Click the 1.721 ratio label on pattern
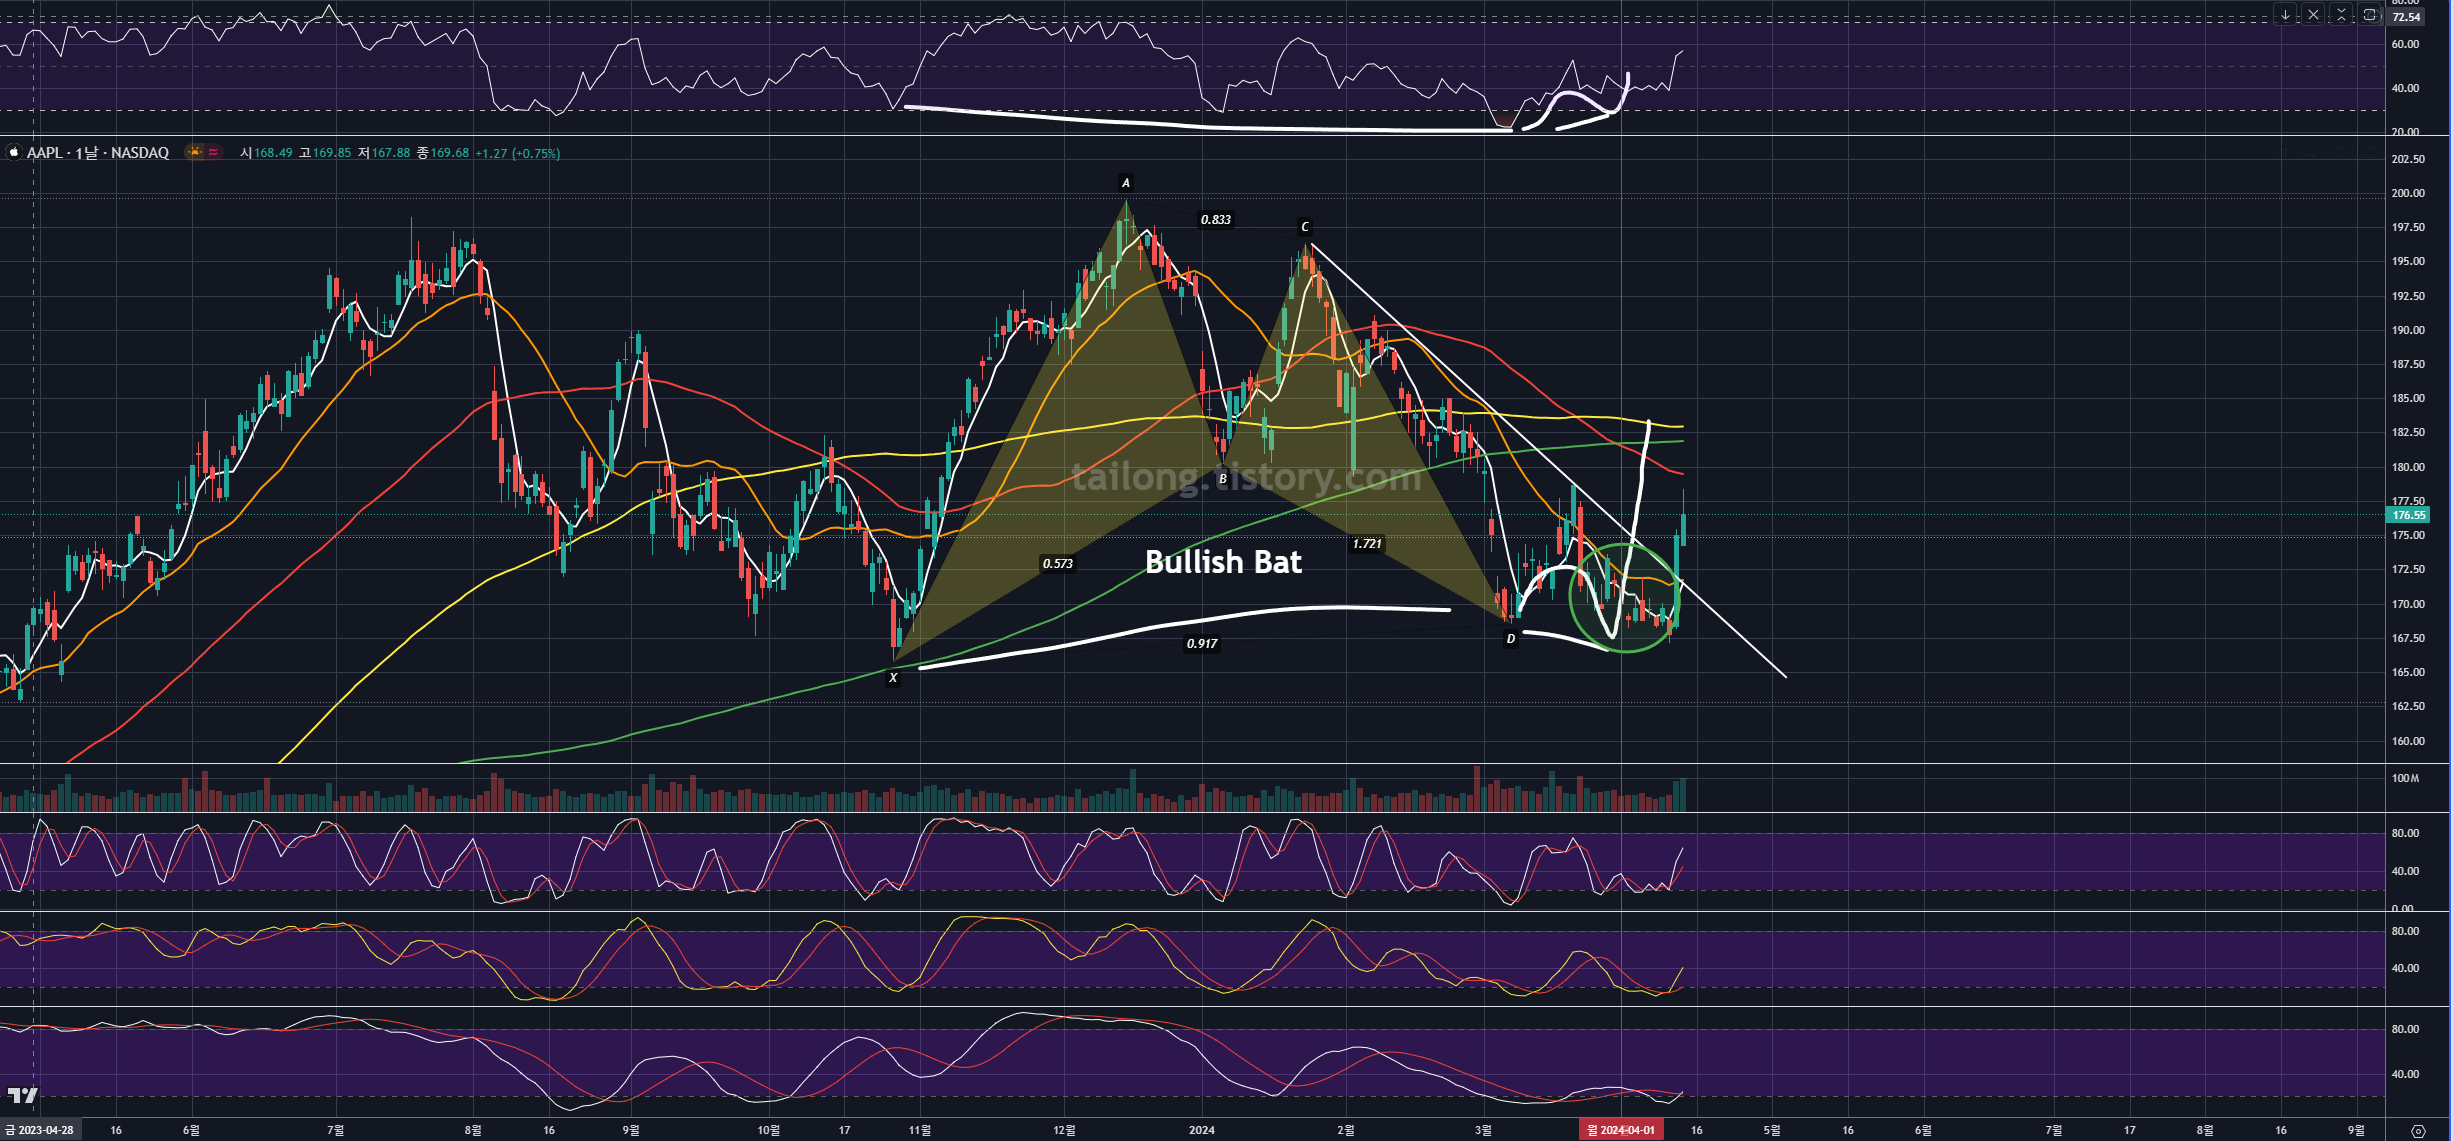 (1366, 544)
